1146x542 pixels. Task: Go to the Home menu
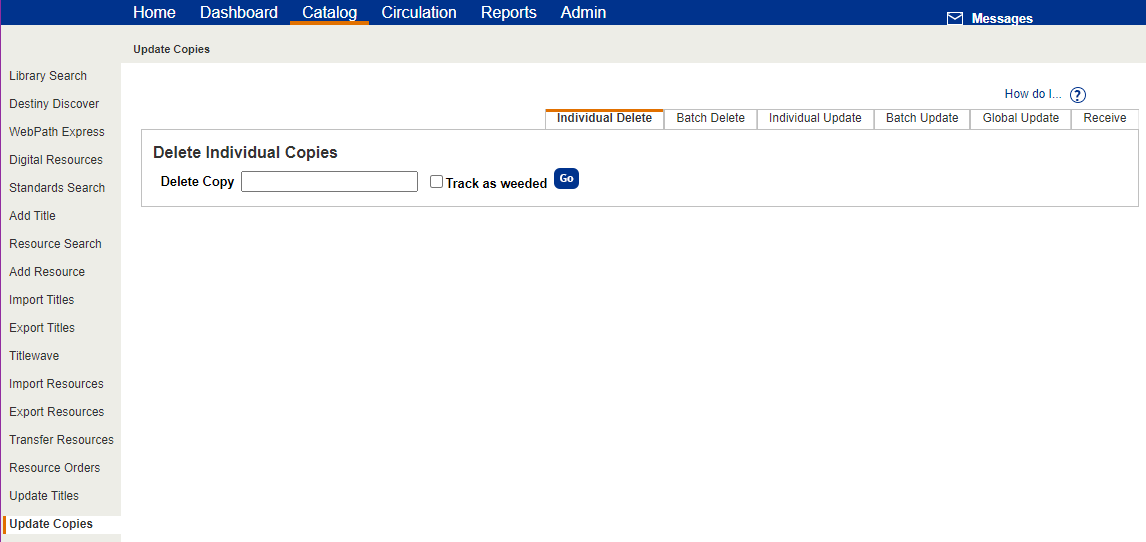tap(154, 12)
